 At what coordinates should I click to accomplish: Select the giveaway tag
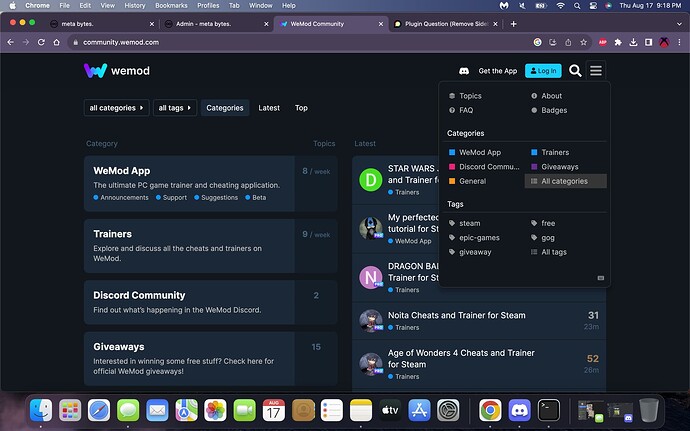point(470,252)
